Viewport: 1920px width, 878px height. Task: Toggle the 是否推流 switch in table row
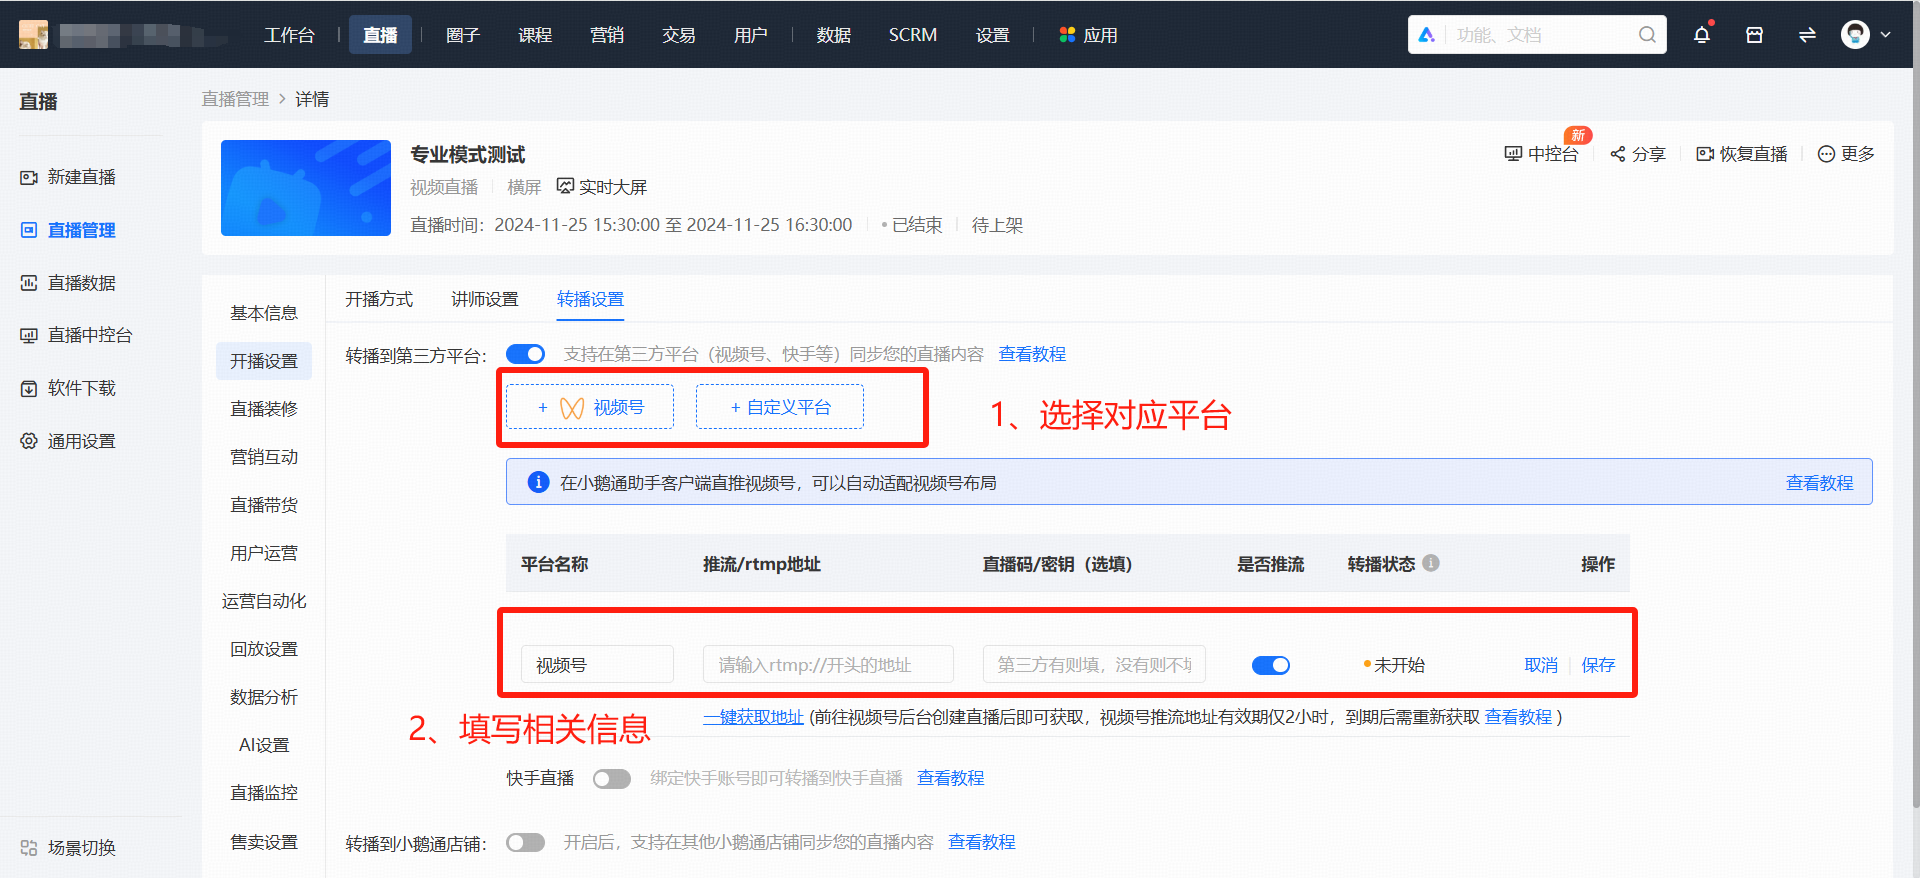click(1270, 665)
